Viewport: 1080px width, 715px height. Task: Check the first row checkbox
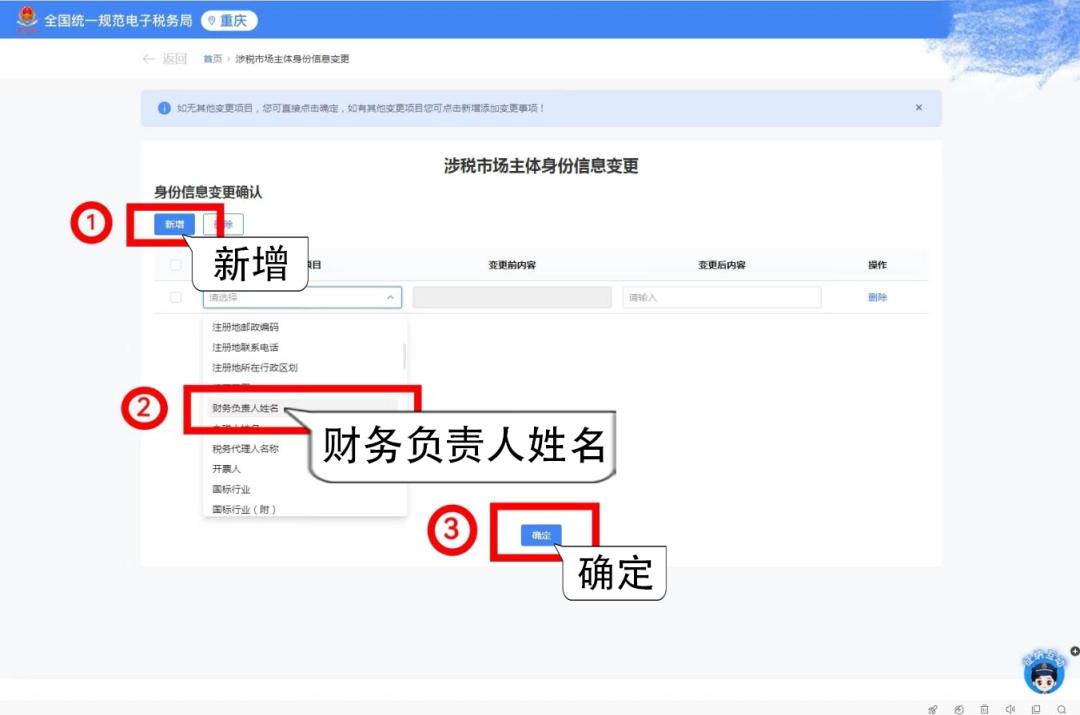(176, 297)
